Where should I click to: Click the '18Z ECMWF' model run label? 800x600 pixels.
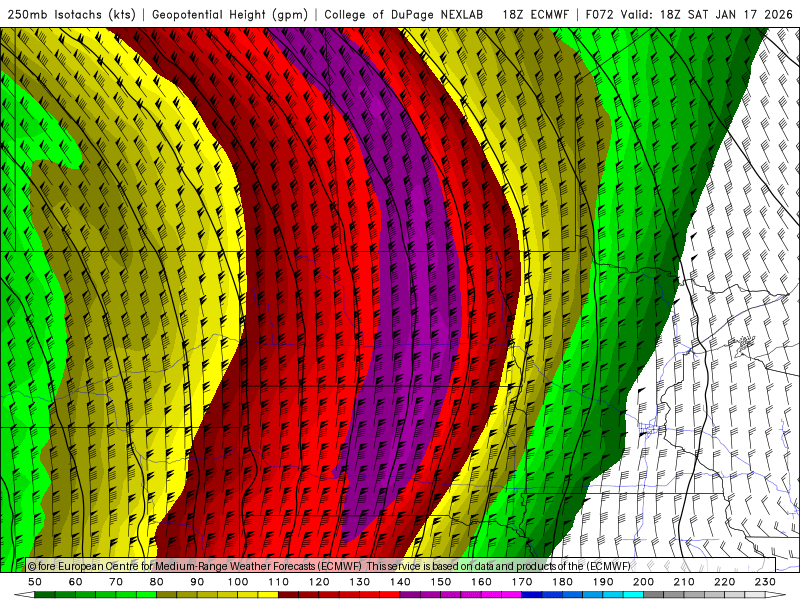[x=535, y=14]
